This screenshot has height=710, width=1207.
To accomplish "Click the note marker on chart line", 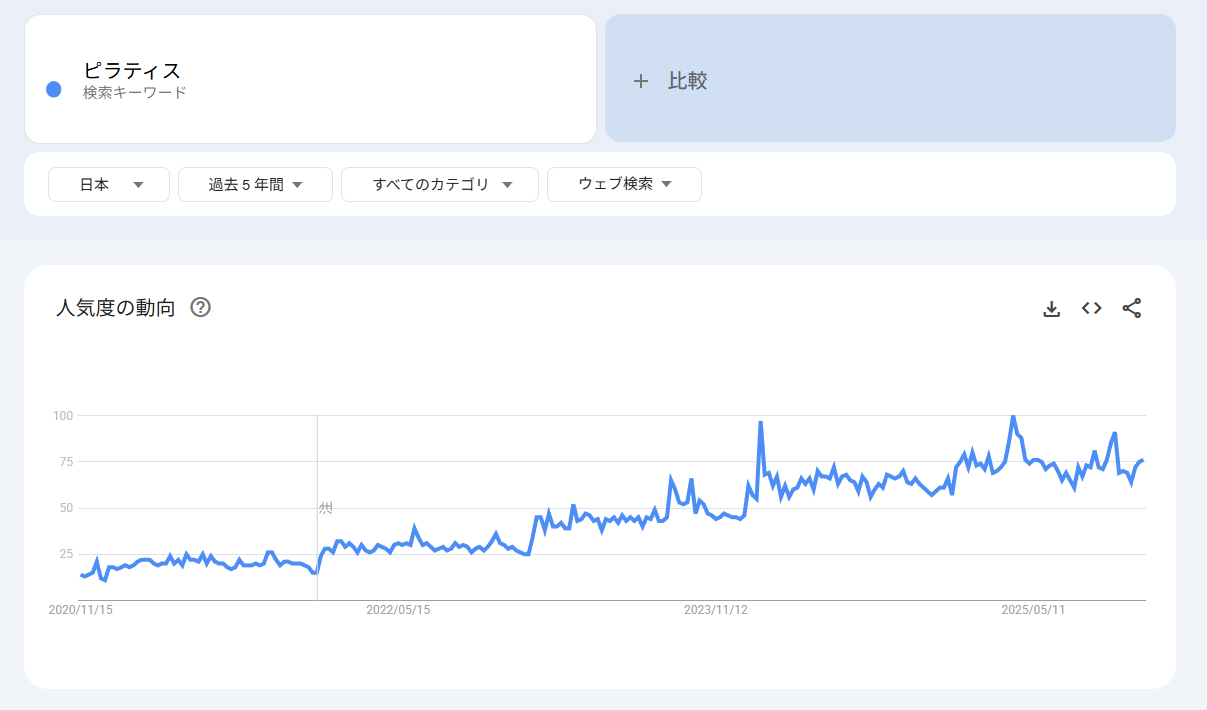I will [x=325, y=508].
